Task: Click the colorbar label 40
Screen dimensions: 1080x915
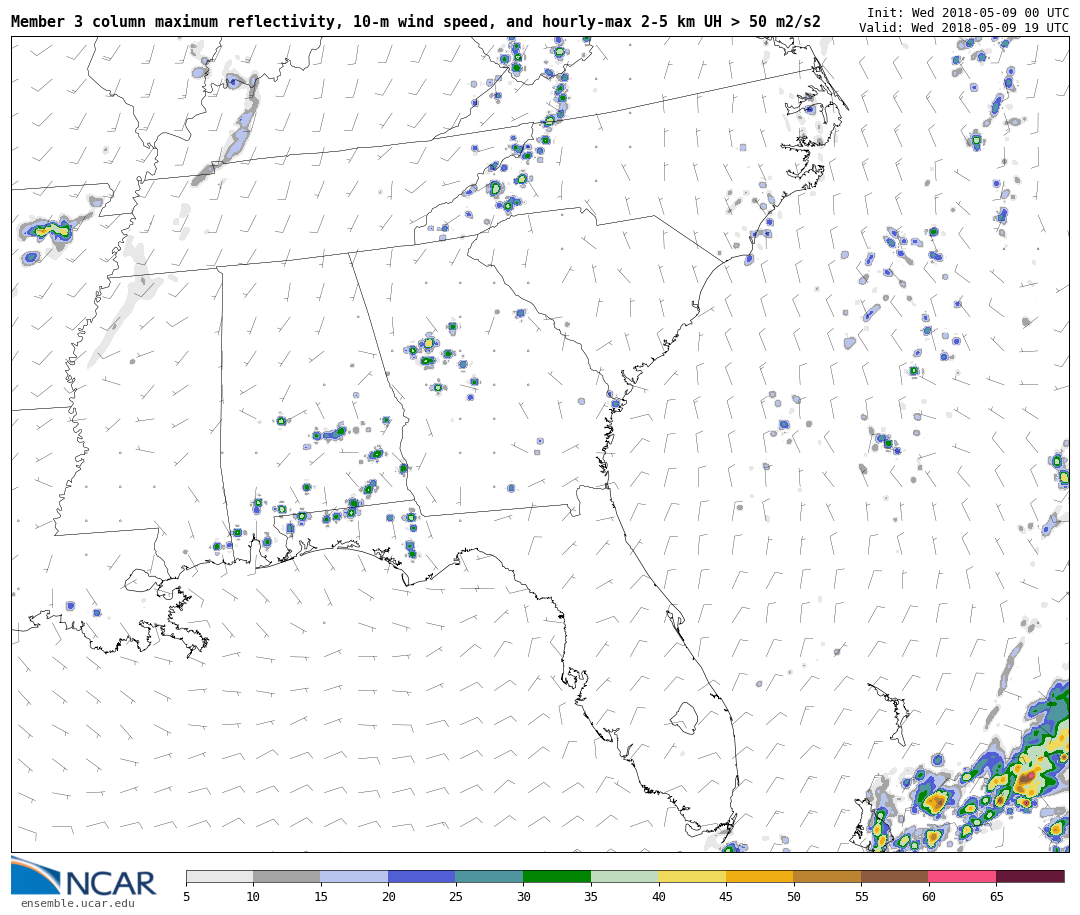Action: click(658, 896)
